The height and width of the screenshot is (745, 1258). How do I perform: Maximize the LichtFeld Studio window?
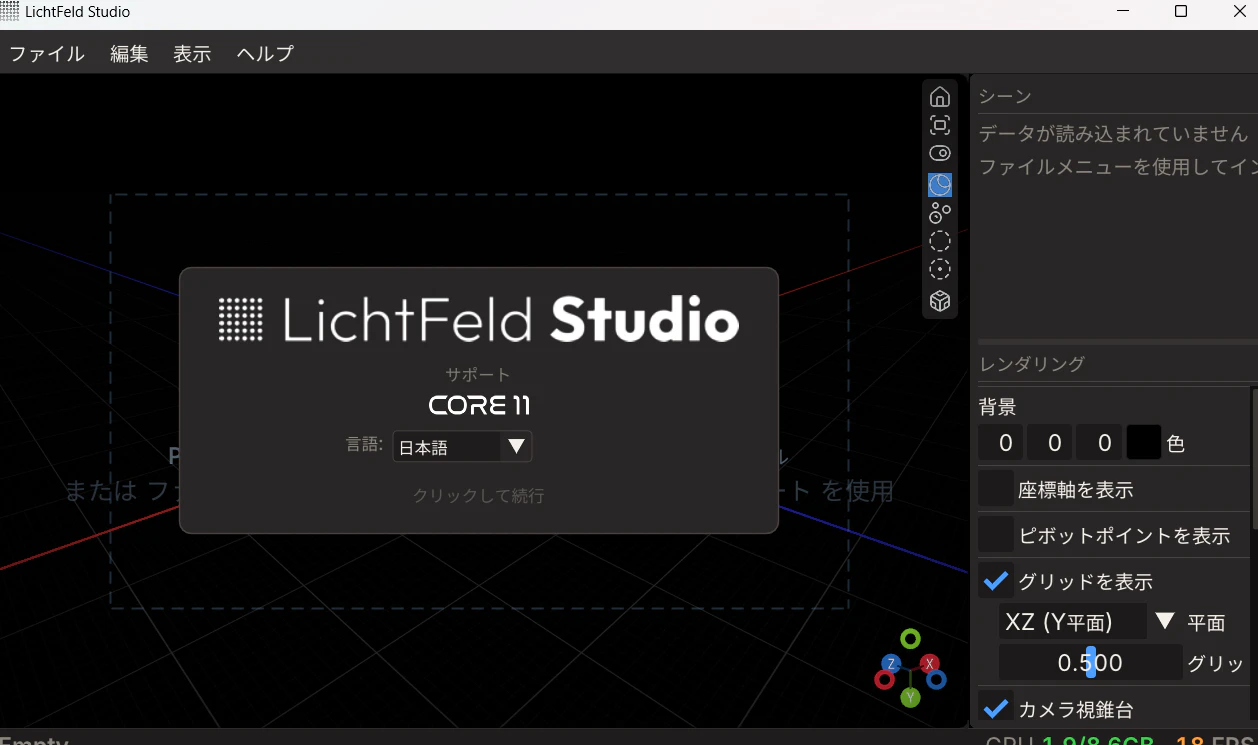(x=1181, y=12)
